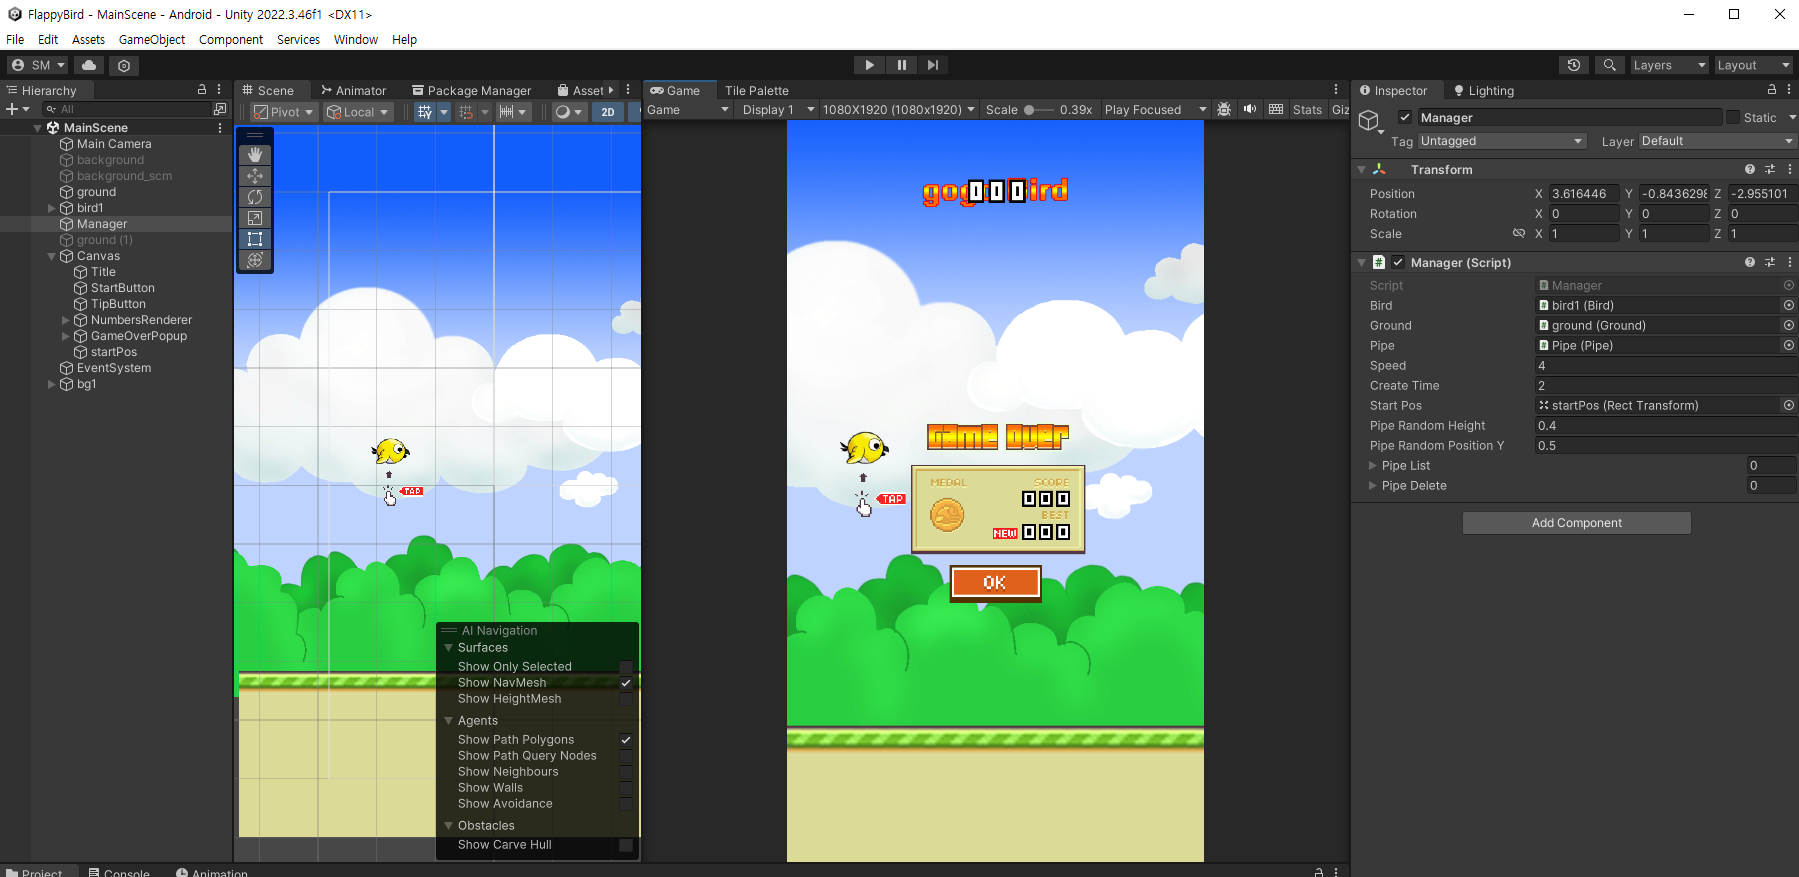
Task: Open the Layers dropdown in toolbar
Action: (1669, 65)
